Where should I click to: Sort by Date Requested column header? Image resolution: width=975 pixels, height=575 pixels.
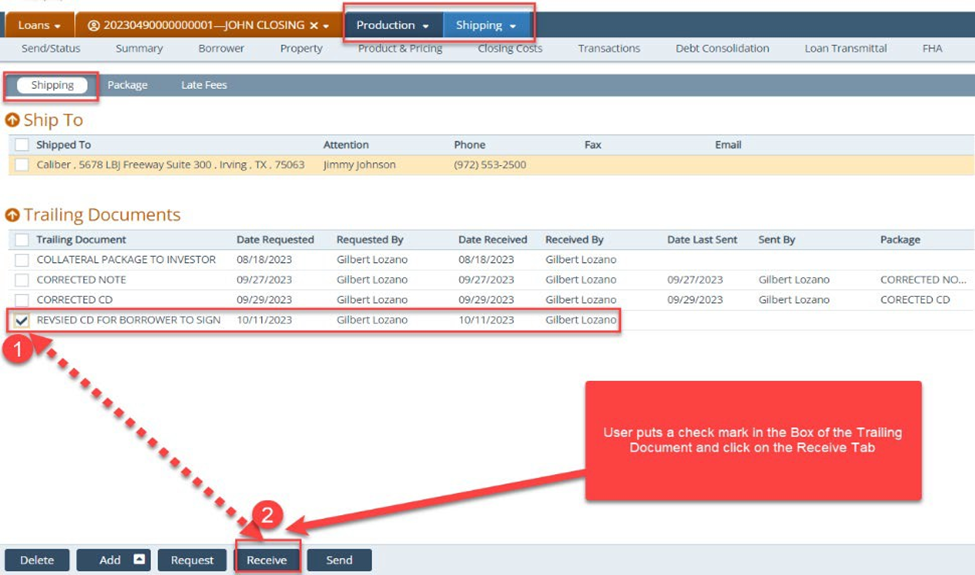[275, 239]
